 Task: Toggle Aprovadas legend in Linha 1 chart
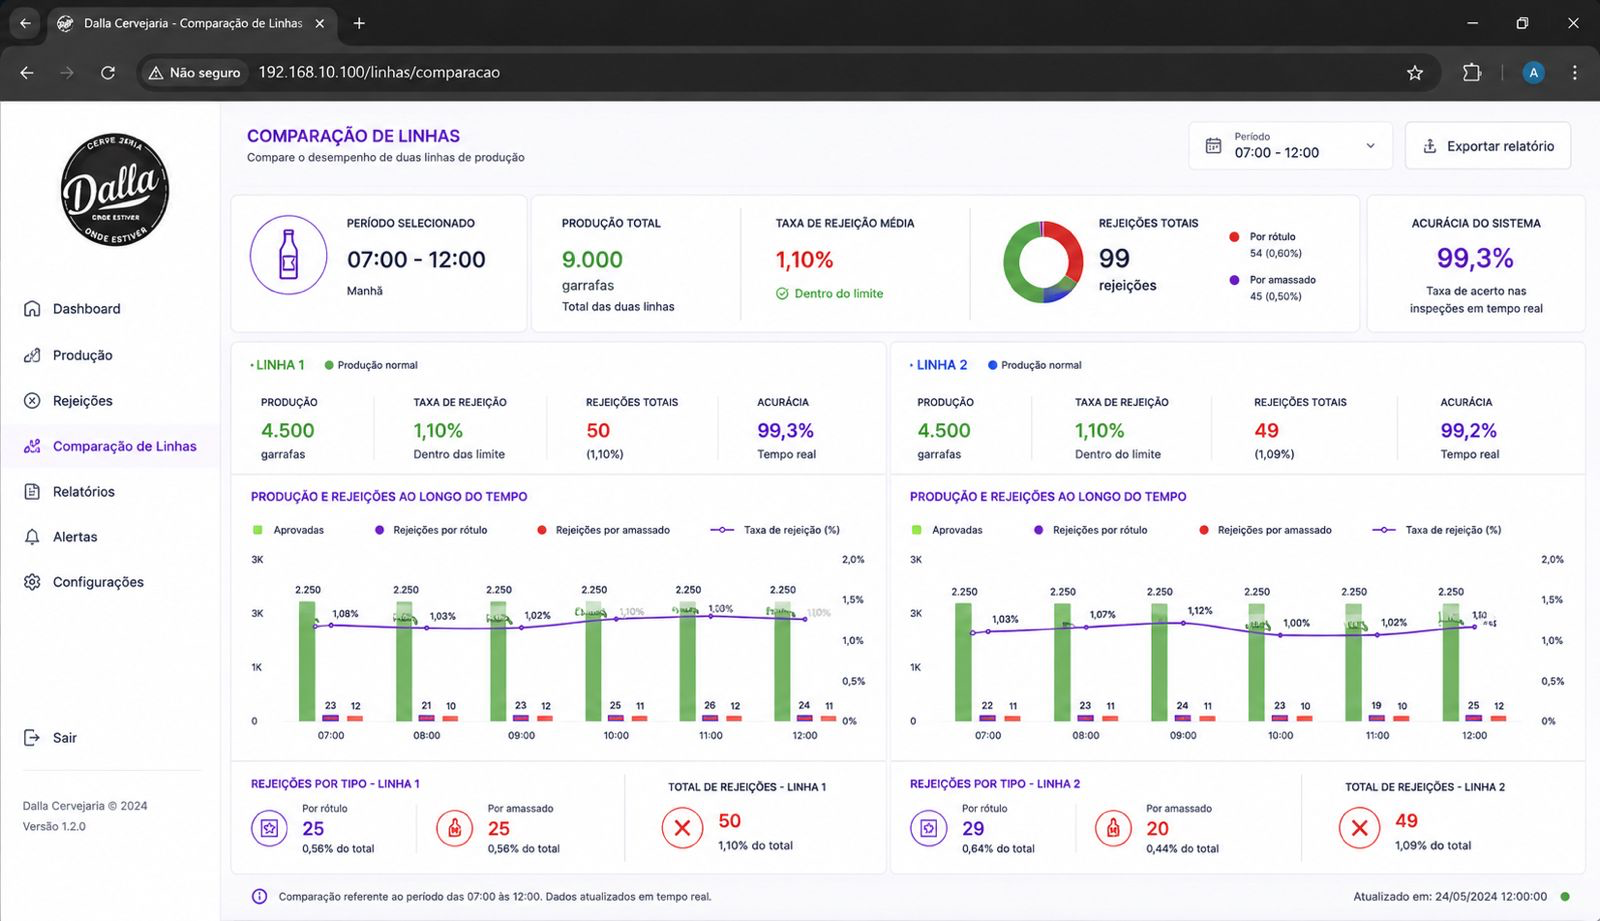(289, 530)
